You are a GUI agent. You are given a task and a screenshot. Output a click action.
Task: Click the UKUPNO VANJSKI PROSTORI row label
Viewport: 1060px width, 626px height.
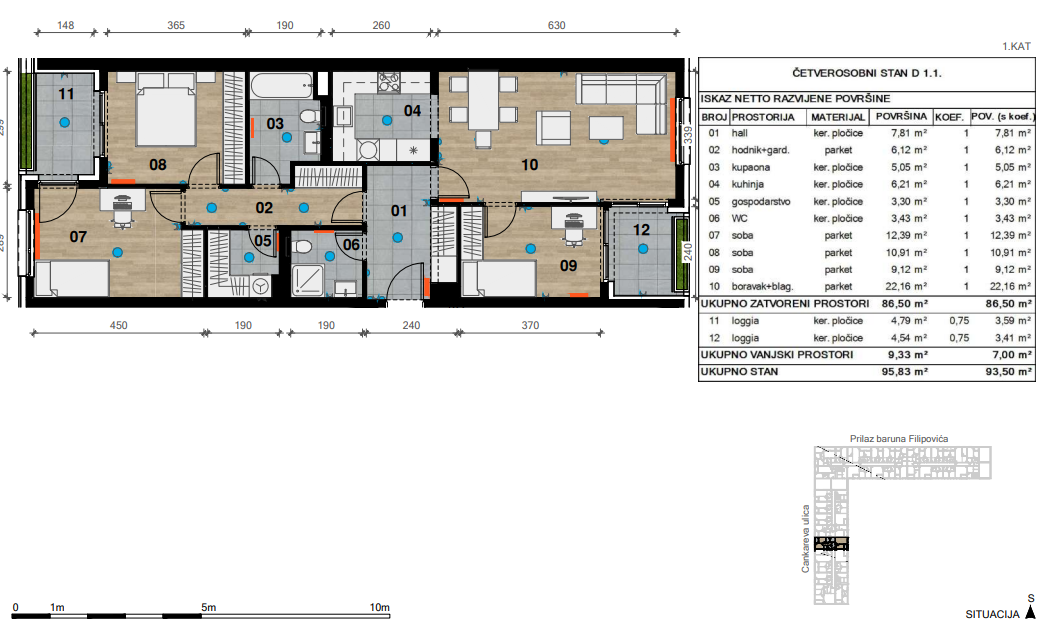(x=777, y=354)
